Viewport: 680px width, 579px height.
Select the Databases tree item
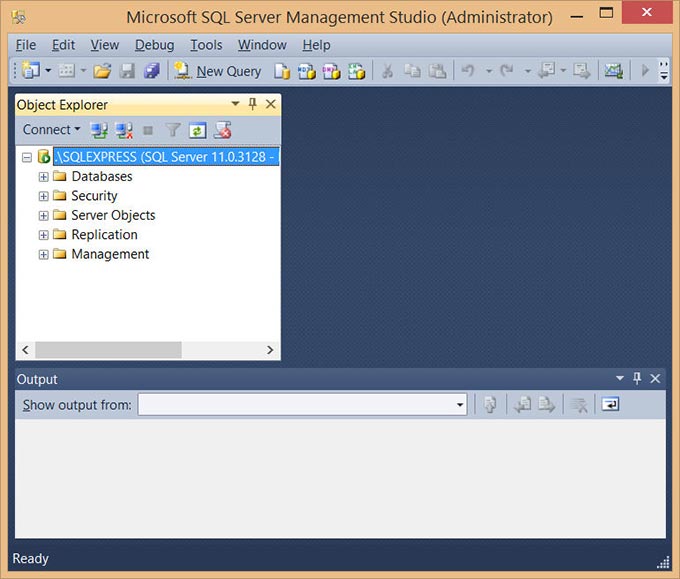(x=101, y=177)
